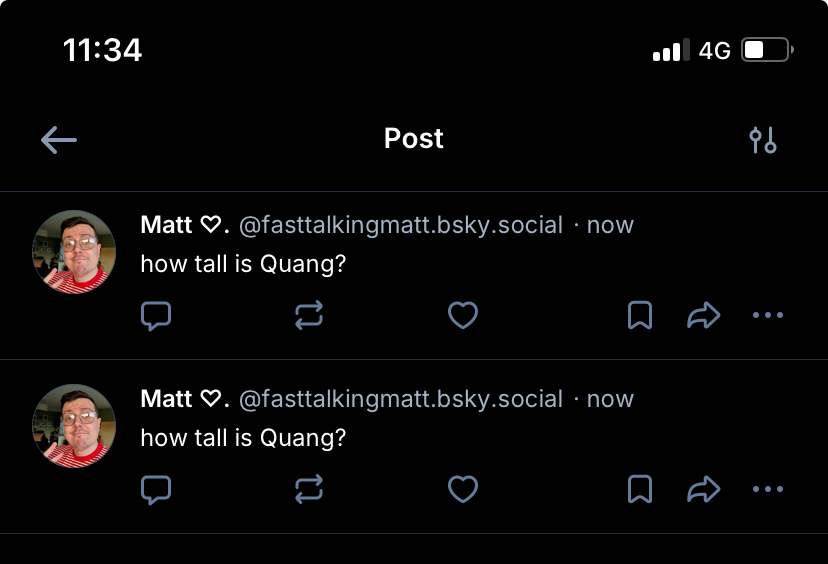This screenshot has height=564, width=828.
Task: Repost the second Matt post
Action: pyautogui.click(x=309, y=490)
